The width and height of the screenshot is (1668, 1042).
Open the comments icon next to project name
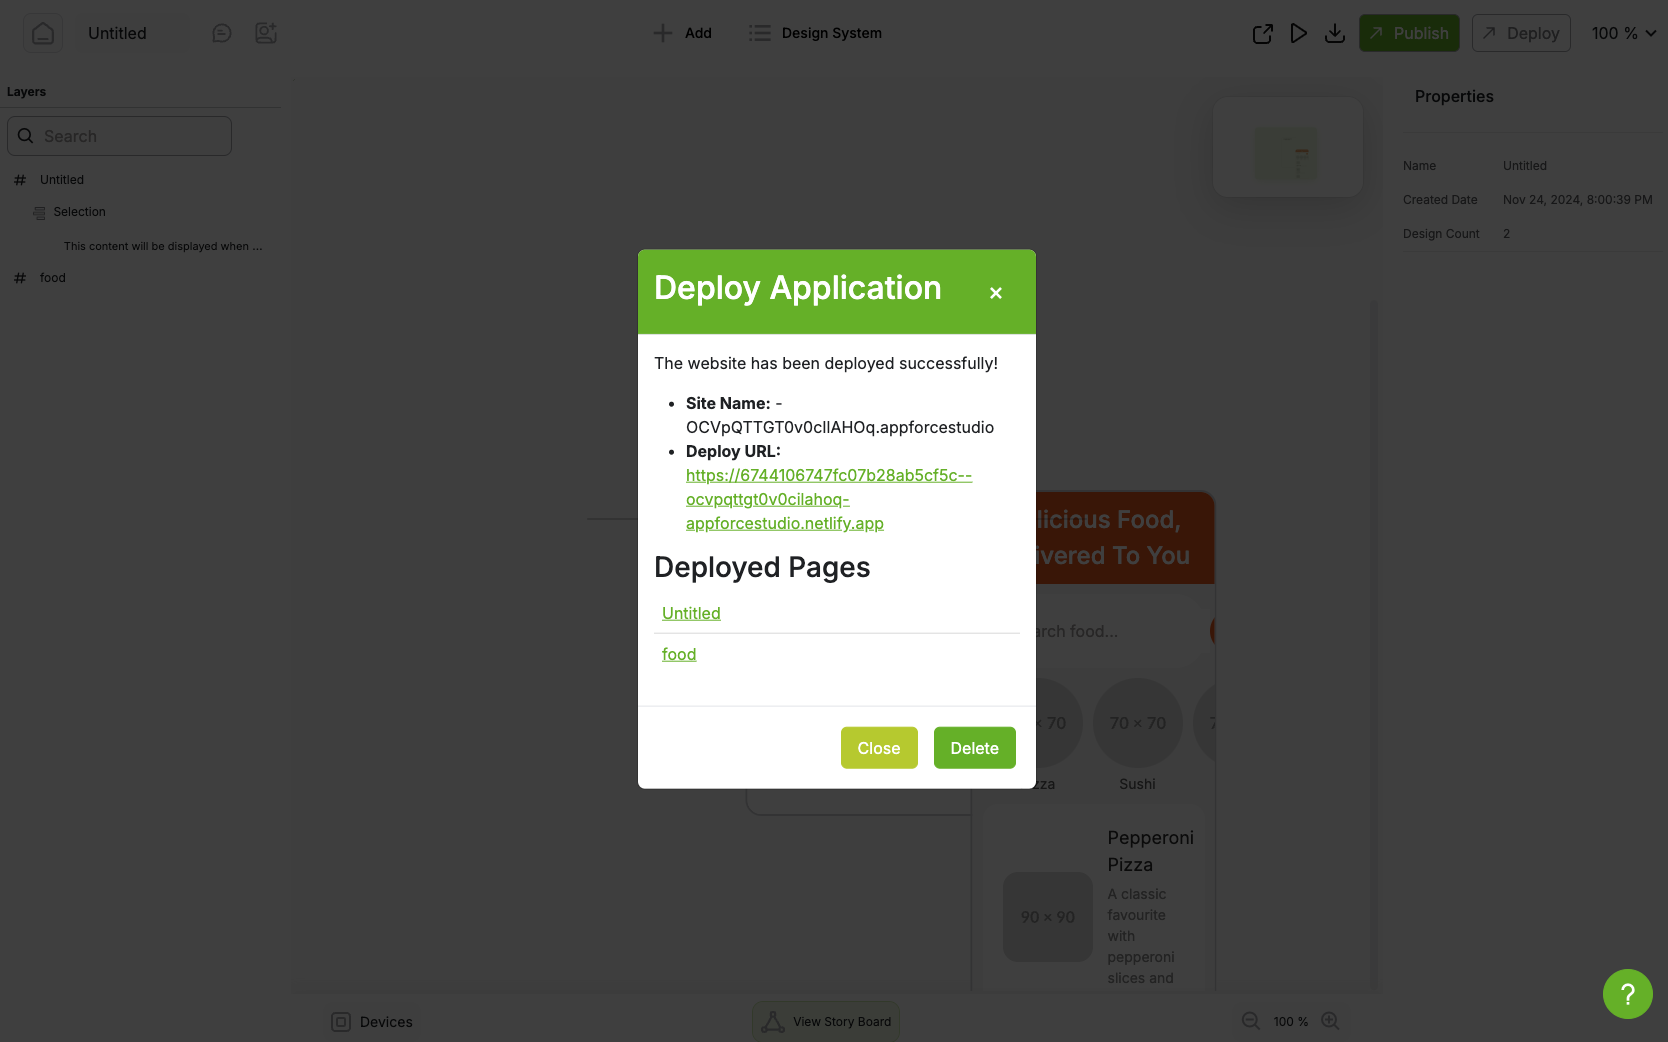(x=221, y=32)
